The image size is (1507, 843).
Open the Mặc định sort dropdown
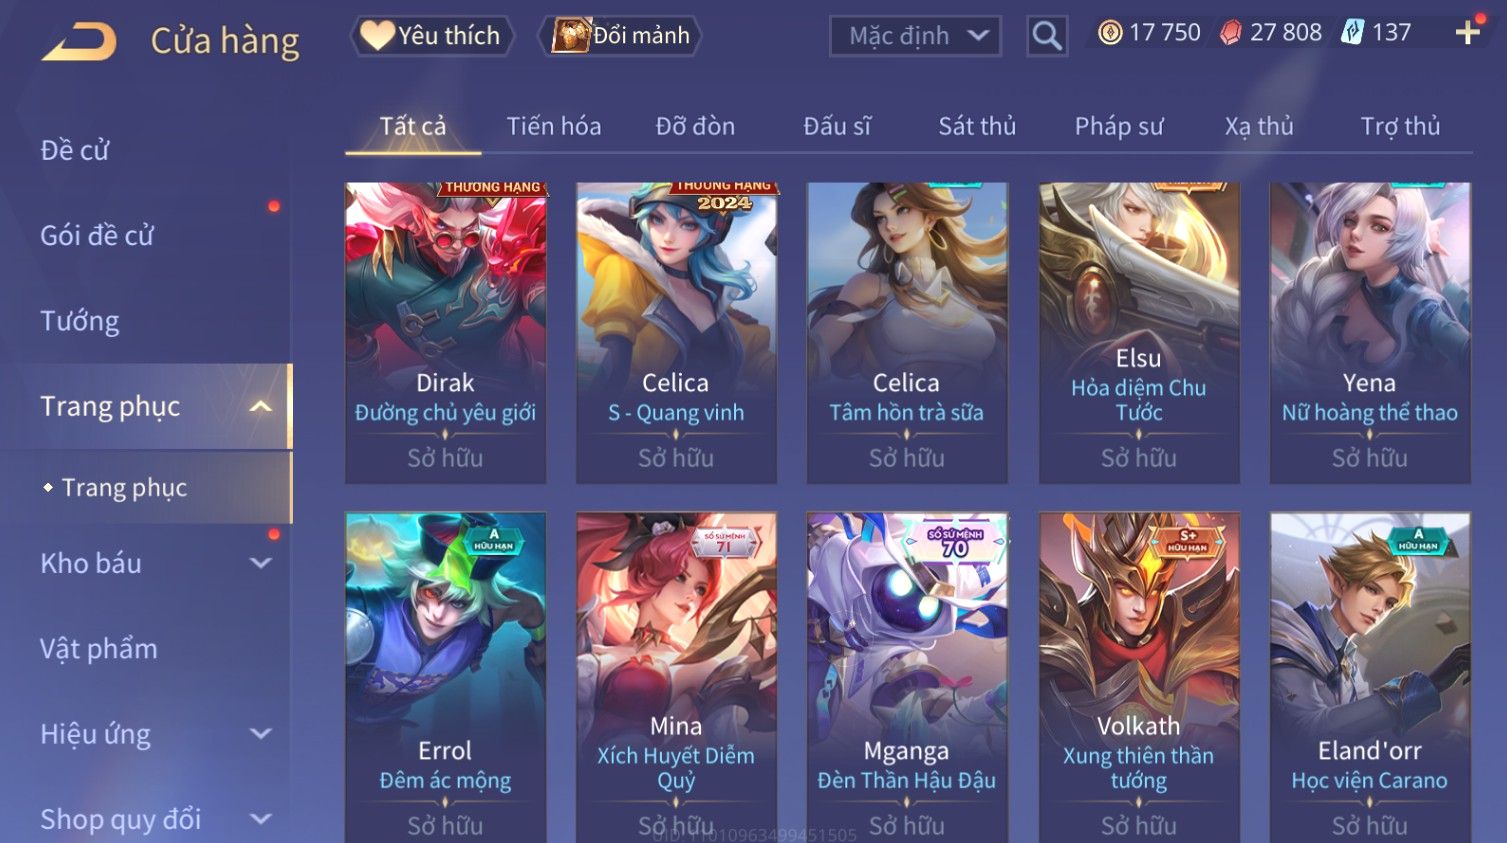915,36
